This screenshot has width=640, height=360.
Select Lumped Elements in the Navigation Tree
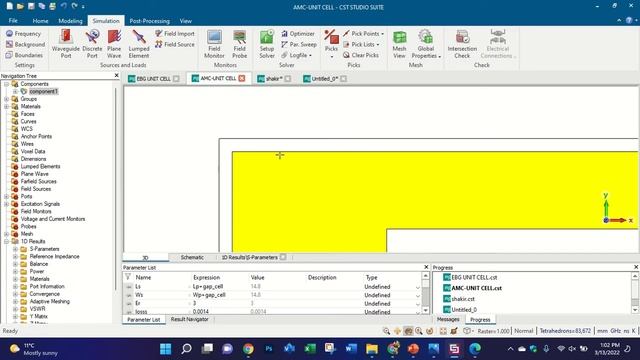click(x=40, y=166)
